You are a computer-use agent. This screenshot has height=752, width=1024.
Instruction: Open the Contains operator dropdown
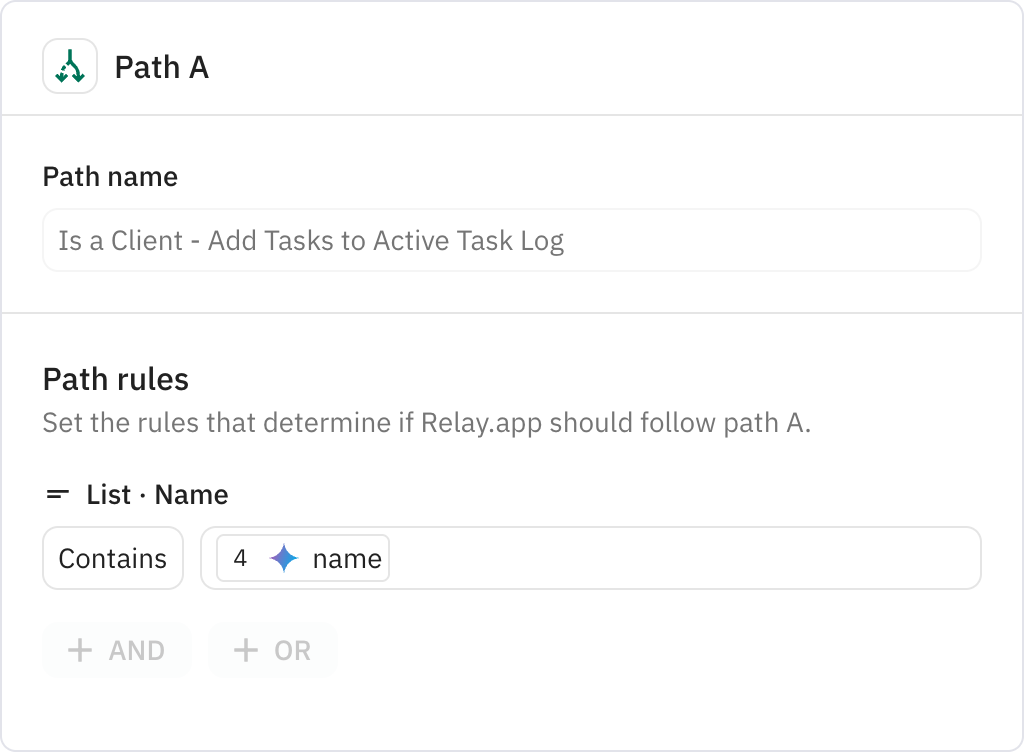(112, 558)
